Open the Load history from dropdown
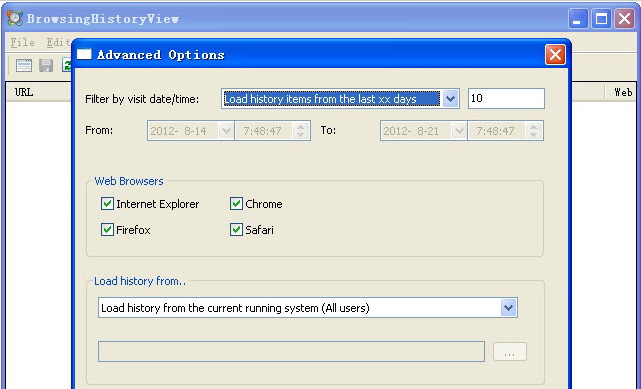The height and width of the screenshot is (389, 641). click(x=508, y=308)
